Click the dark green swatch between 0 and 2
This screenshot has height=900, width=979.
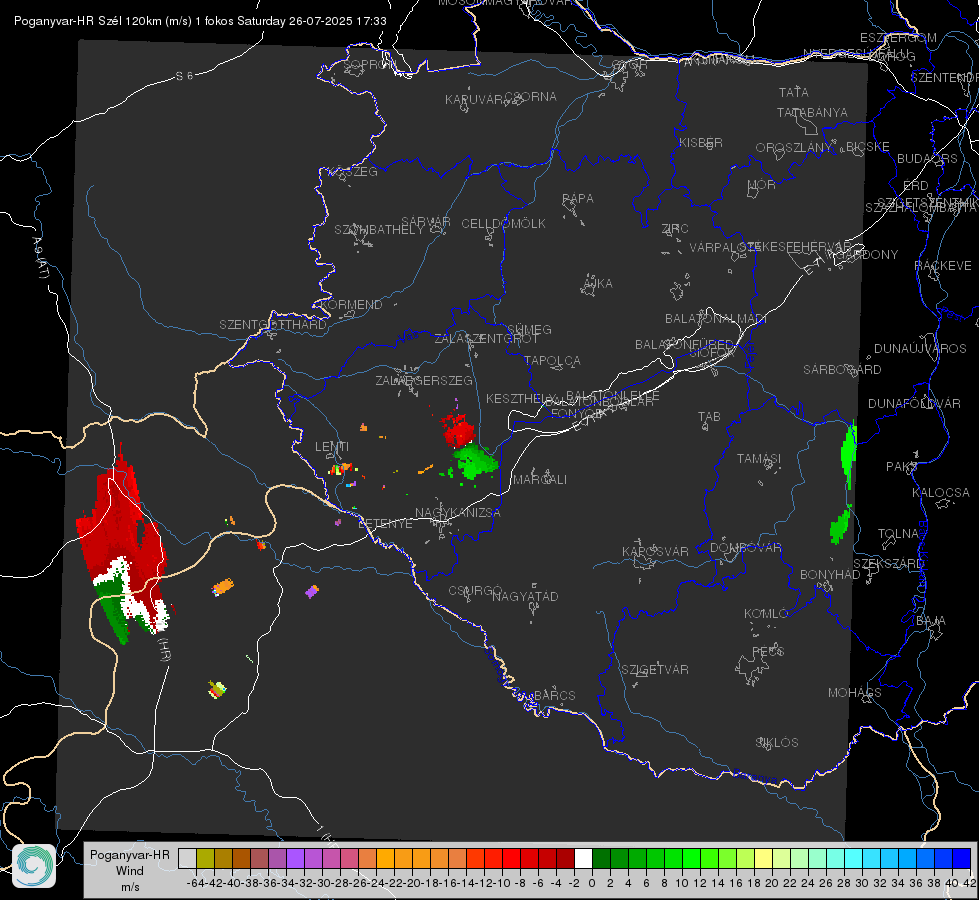click(601, 858)
